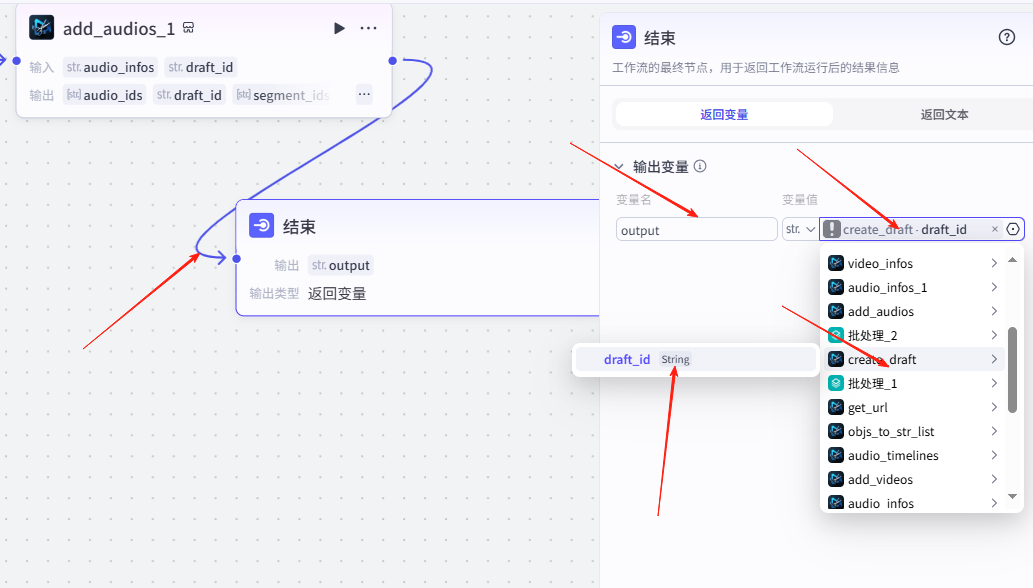The image size is (1033, 588).
Task: Select draft_id String option
Action: tap(646, 360)
